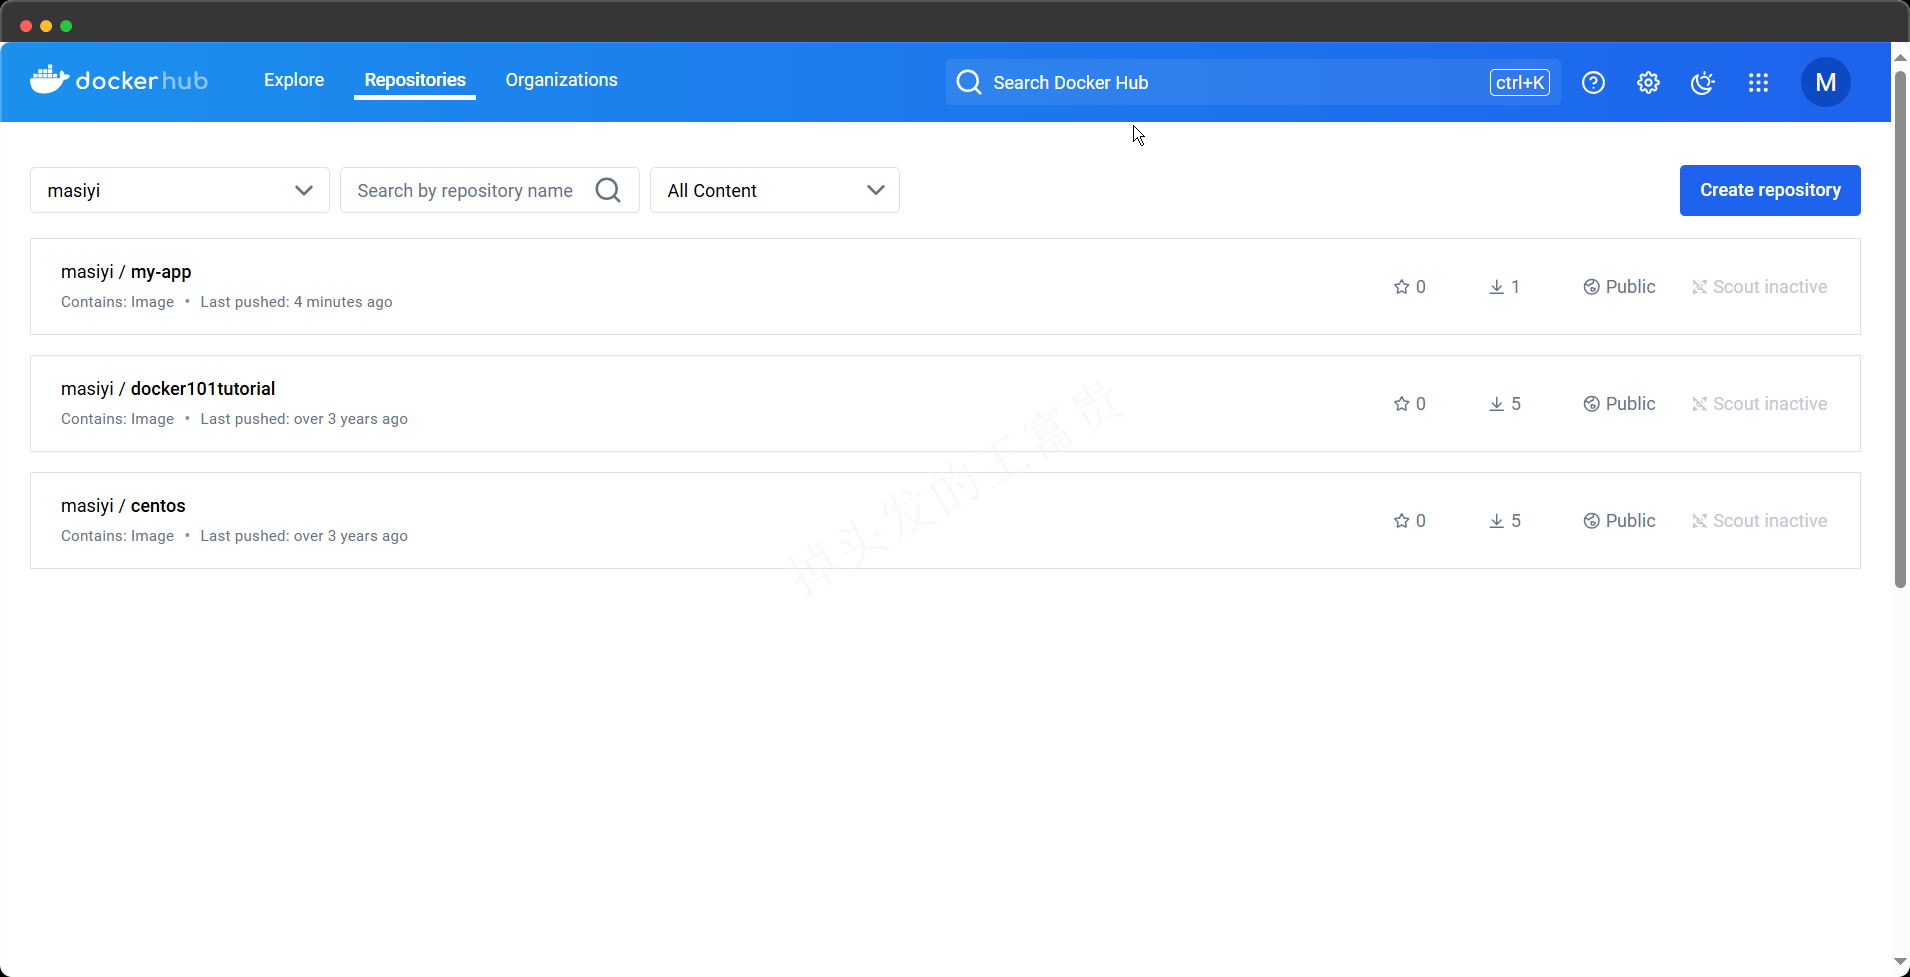Screen dimensions: 1910x977
Task: Click 'Last pushed' text under docker101tutorial
Action: 304,419
